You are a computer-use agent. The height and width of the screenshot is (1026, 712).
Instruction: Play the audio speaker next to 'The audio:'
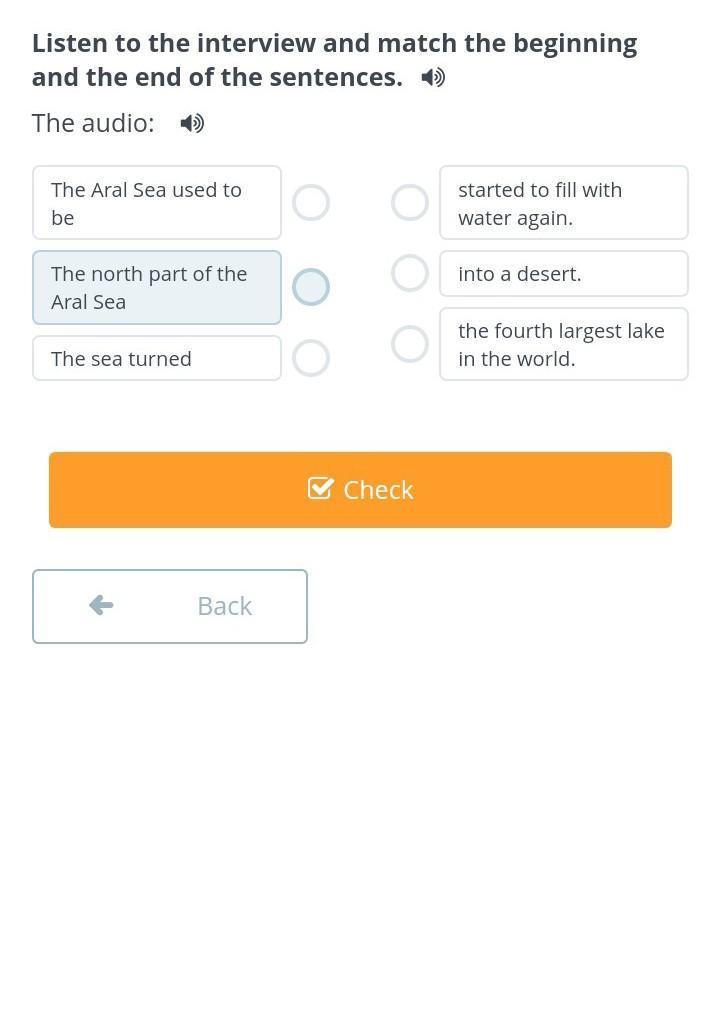pyautogui.click(x=192, y=123)
